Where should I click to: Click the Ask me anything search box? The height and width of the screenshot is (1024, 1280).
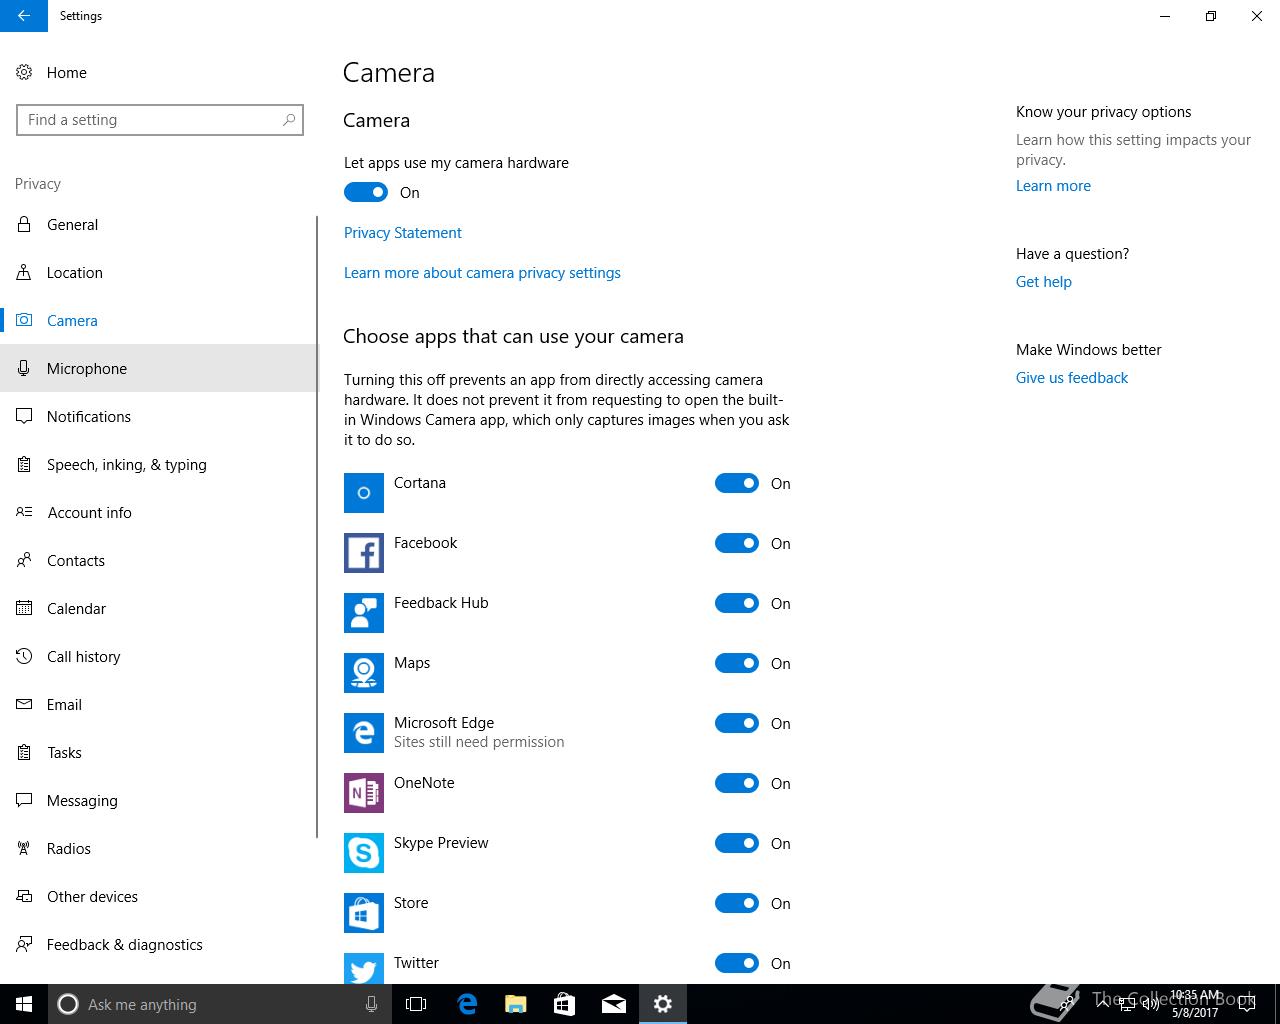coord(218,1004)
